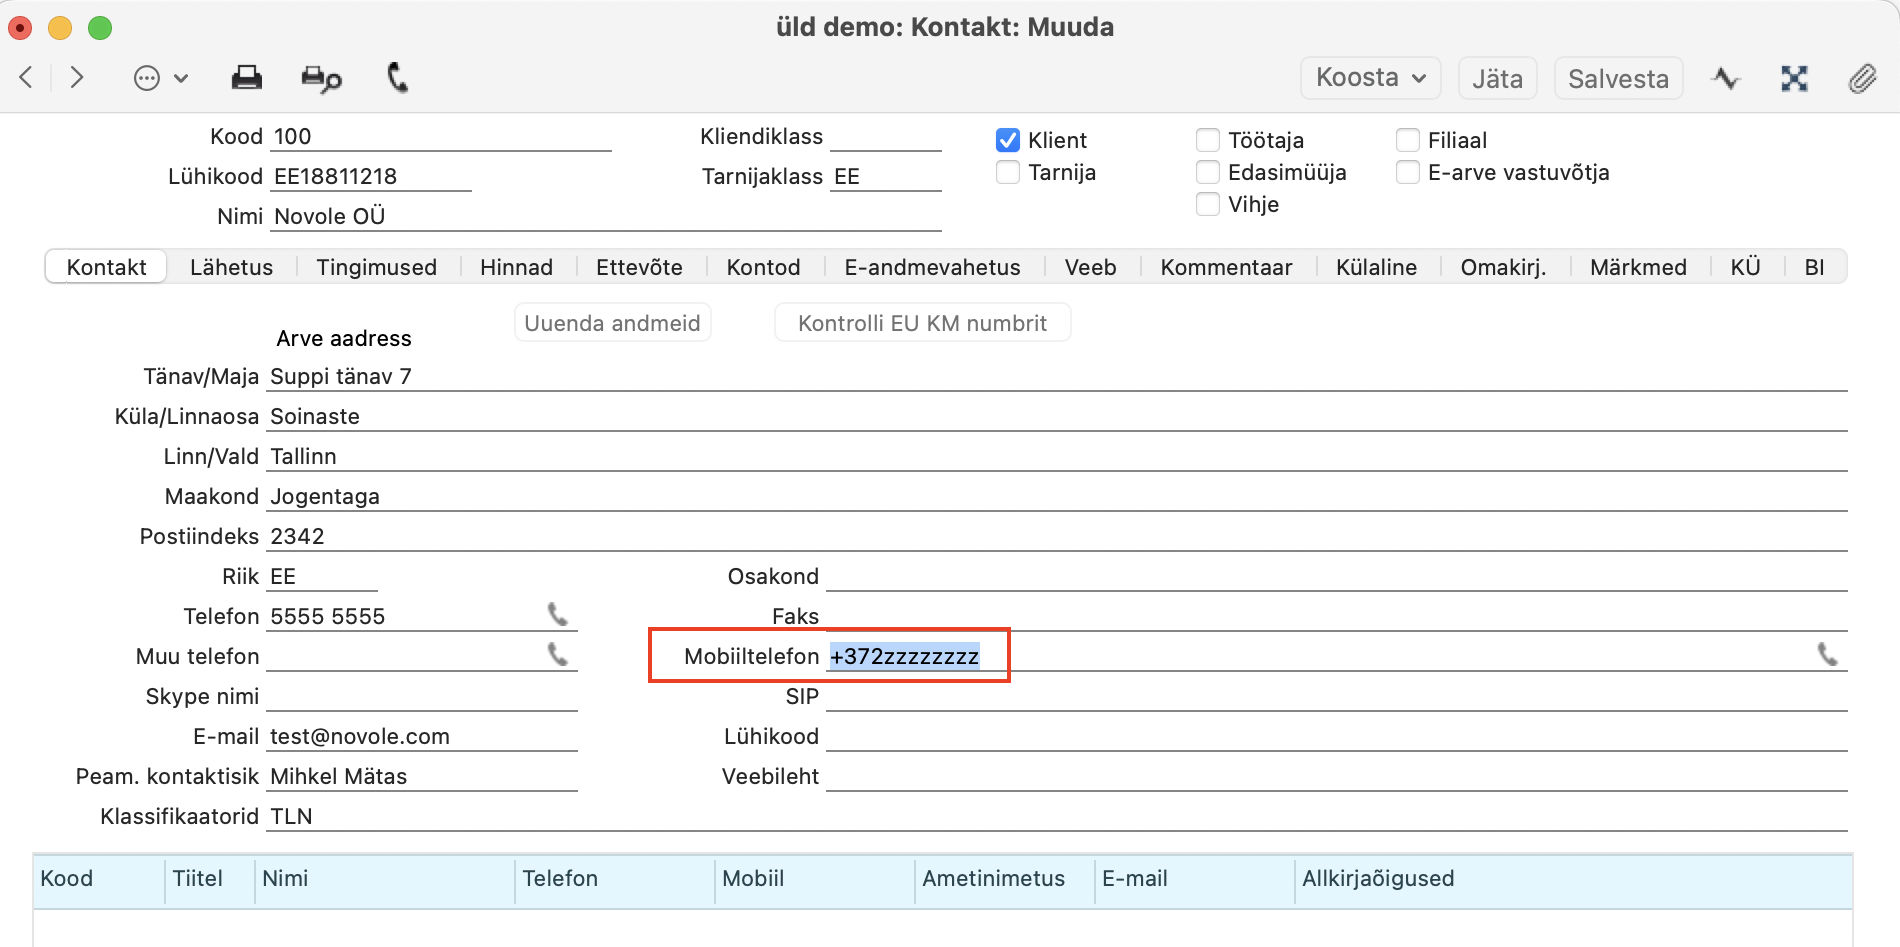
Task: Tick the E-arve vastuvõtja checkbox
Action: (x=1408, y=172)
